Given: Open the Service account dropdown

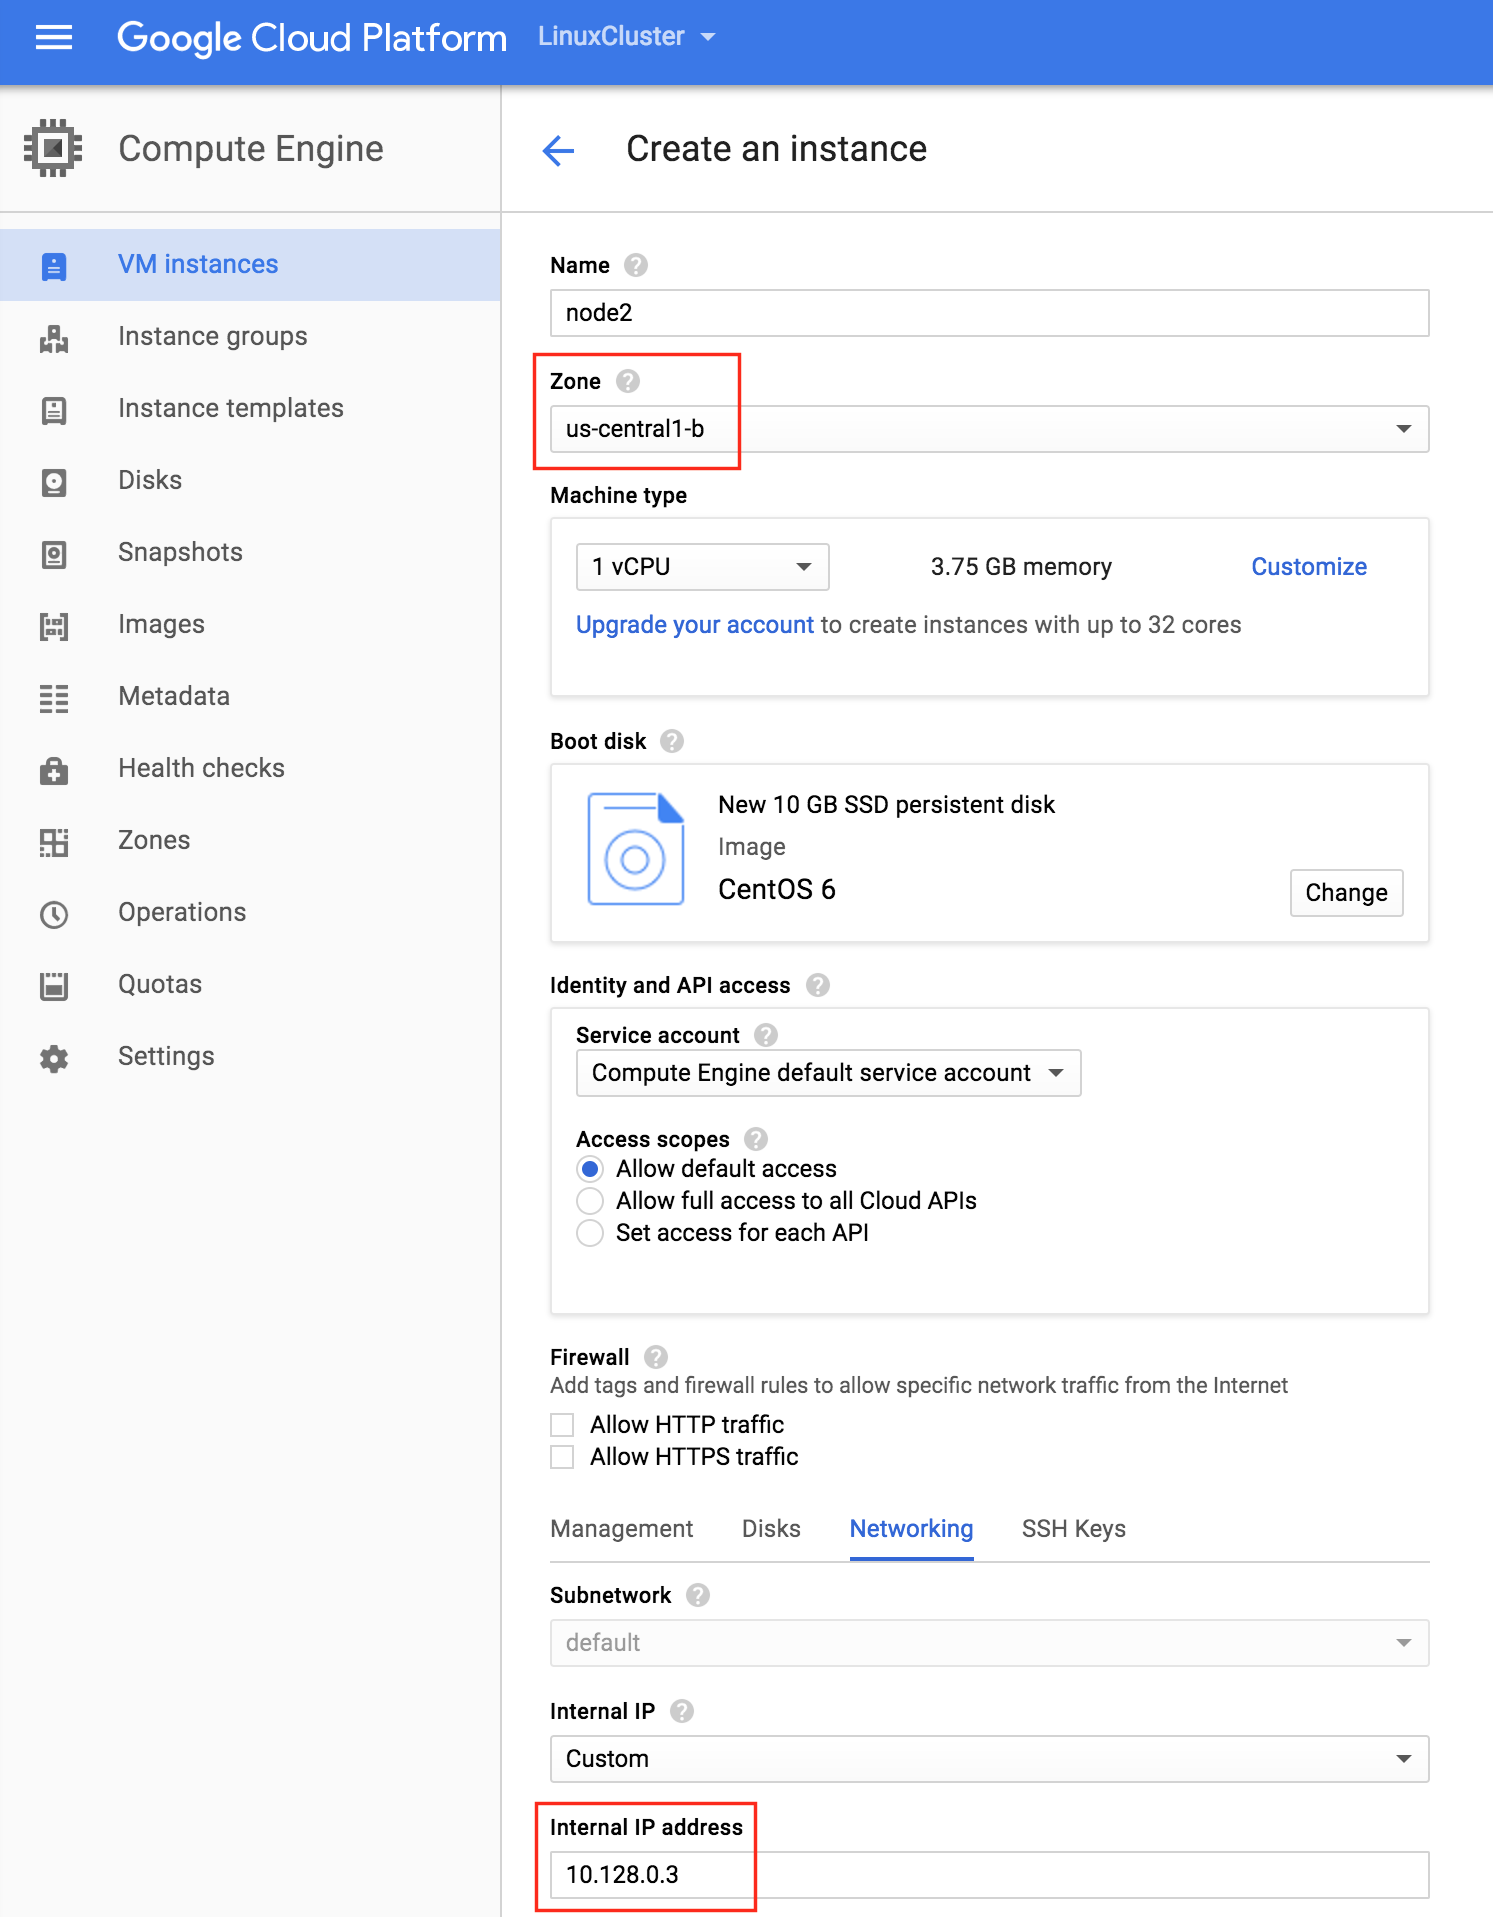Looking at the screenshot, I should point(829,1073).
